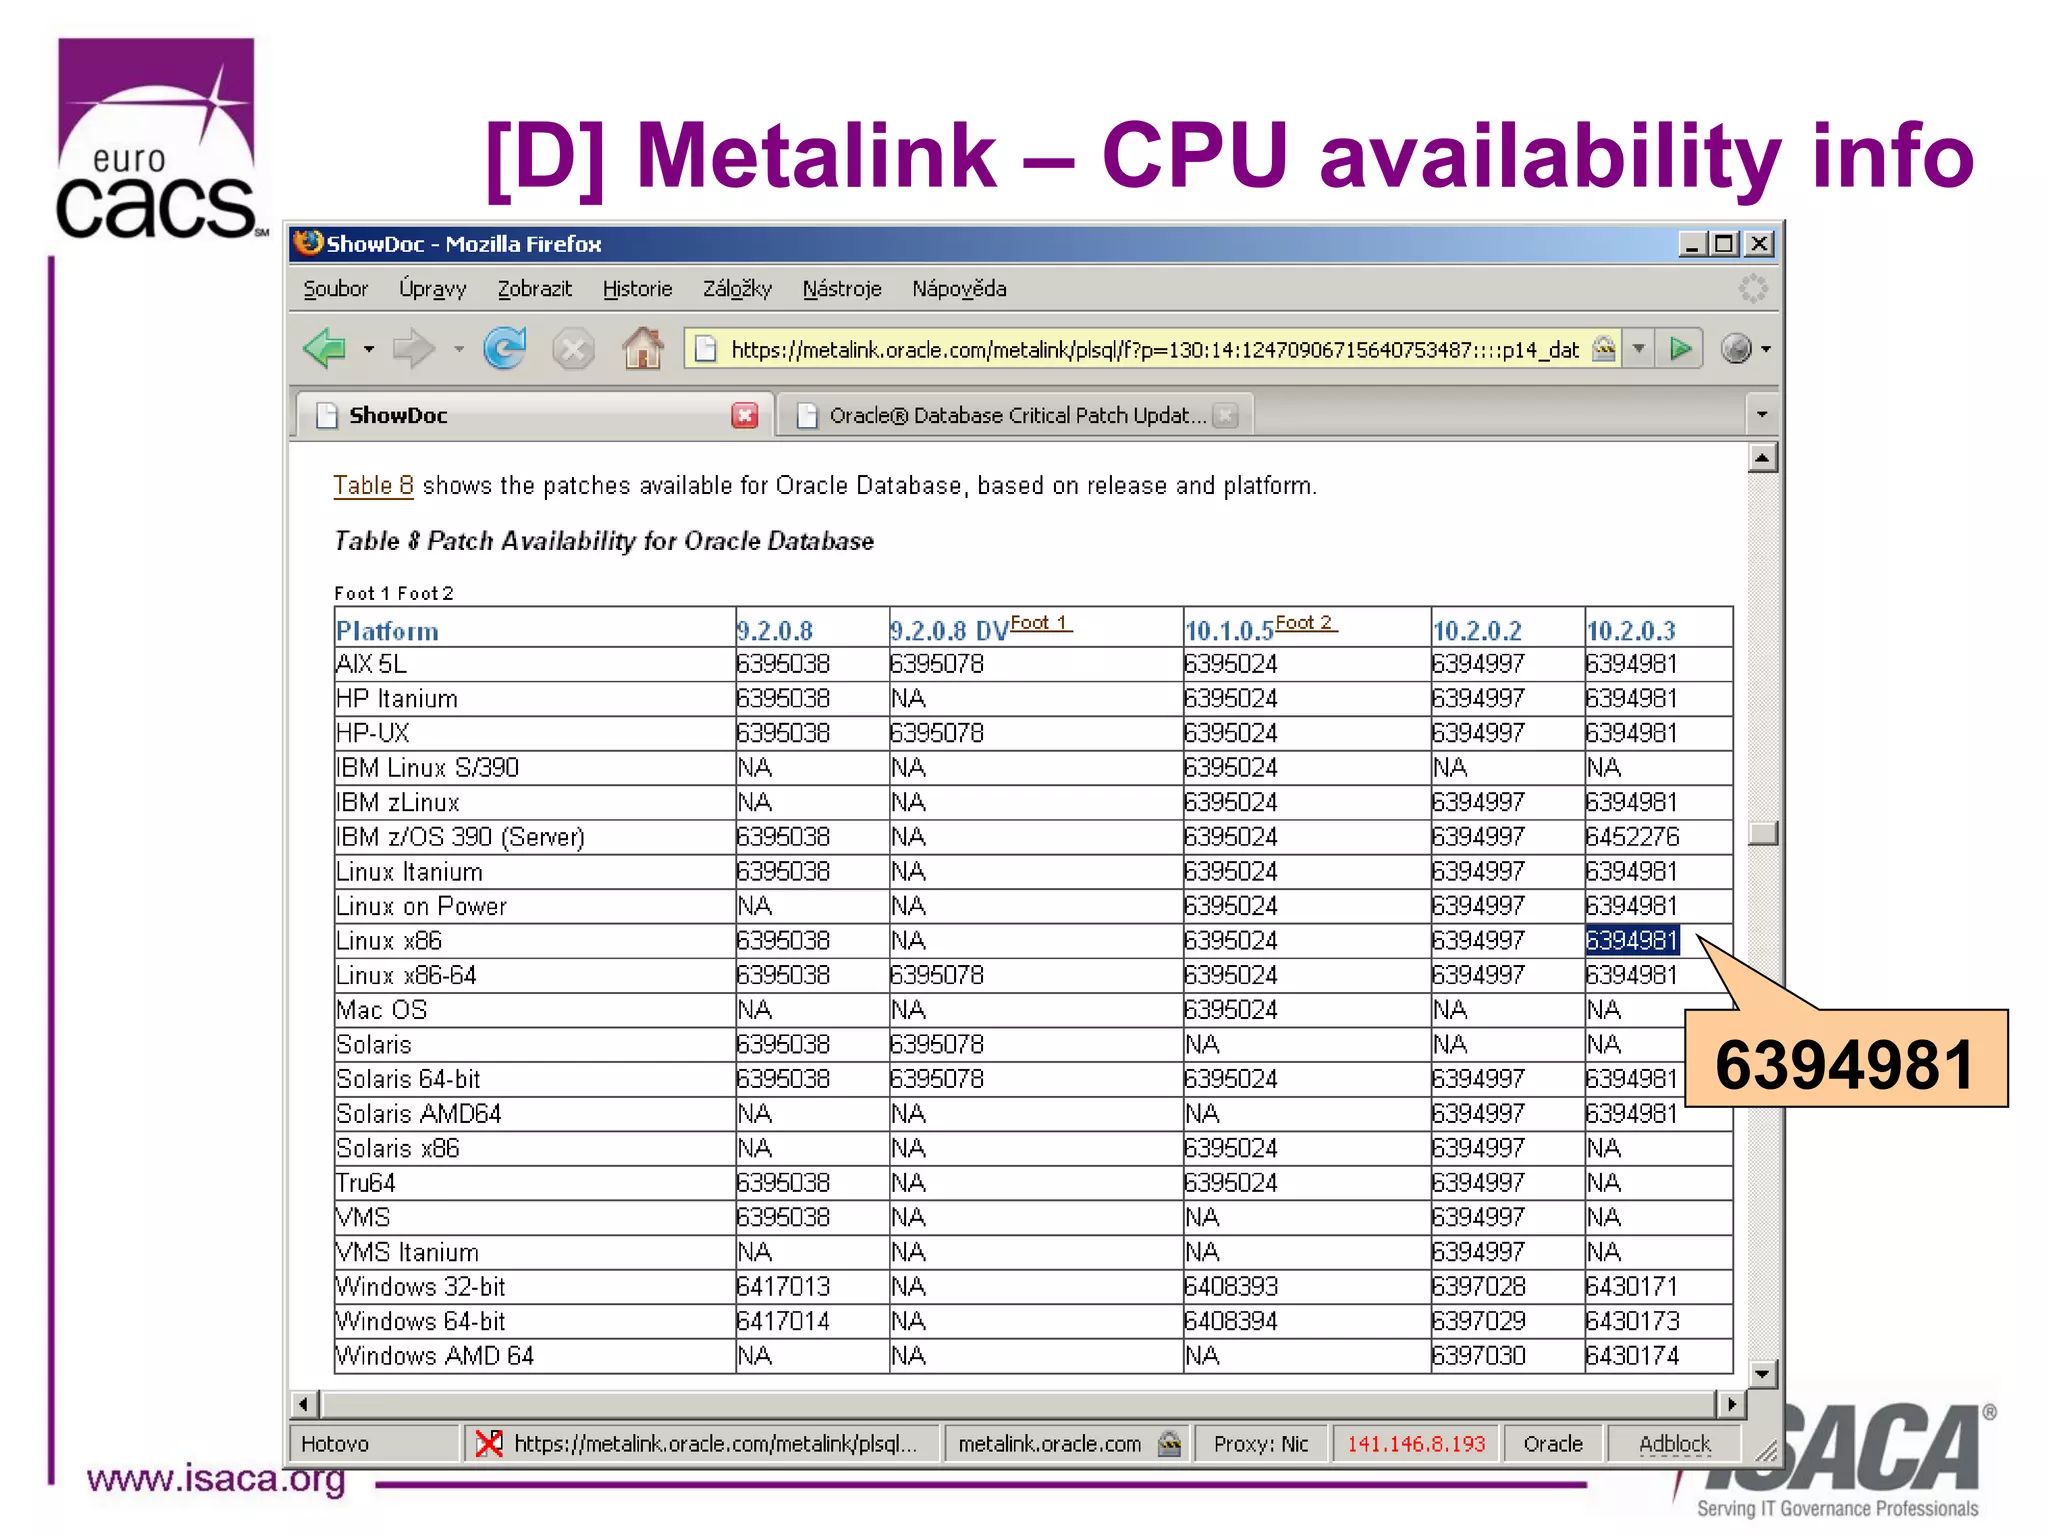Click 6408393 in the Windows 32-bit row
This screenshot has width=2048, height=1536.
tap(1231, 1287)
